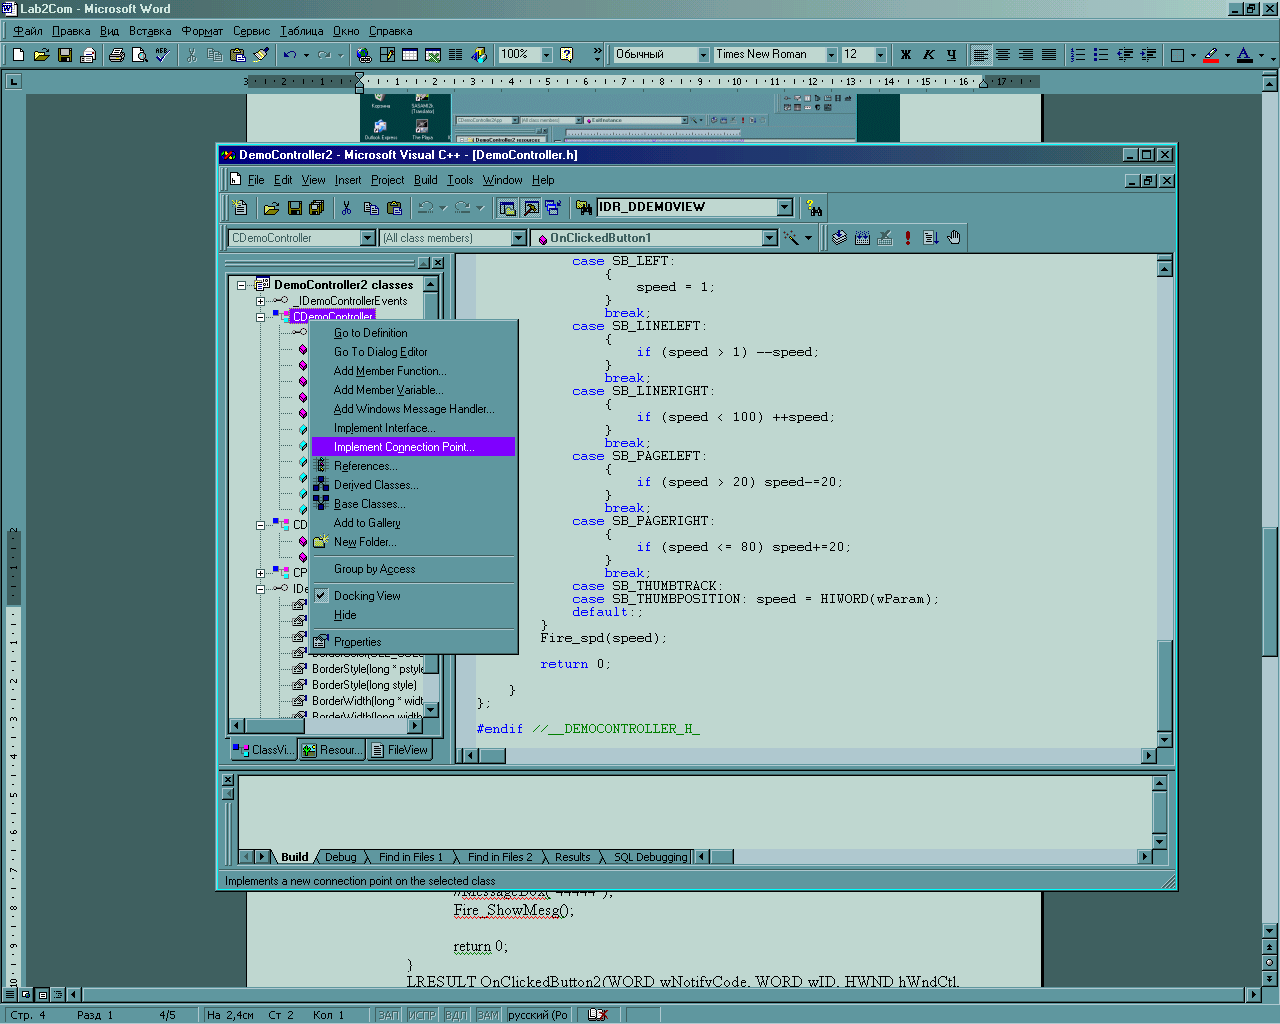Click ЗАМ overtype indicator in status bar
1280x1024 pixels.
coord(488,1015)
